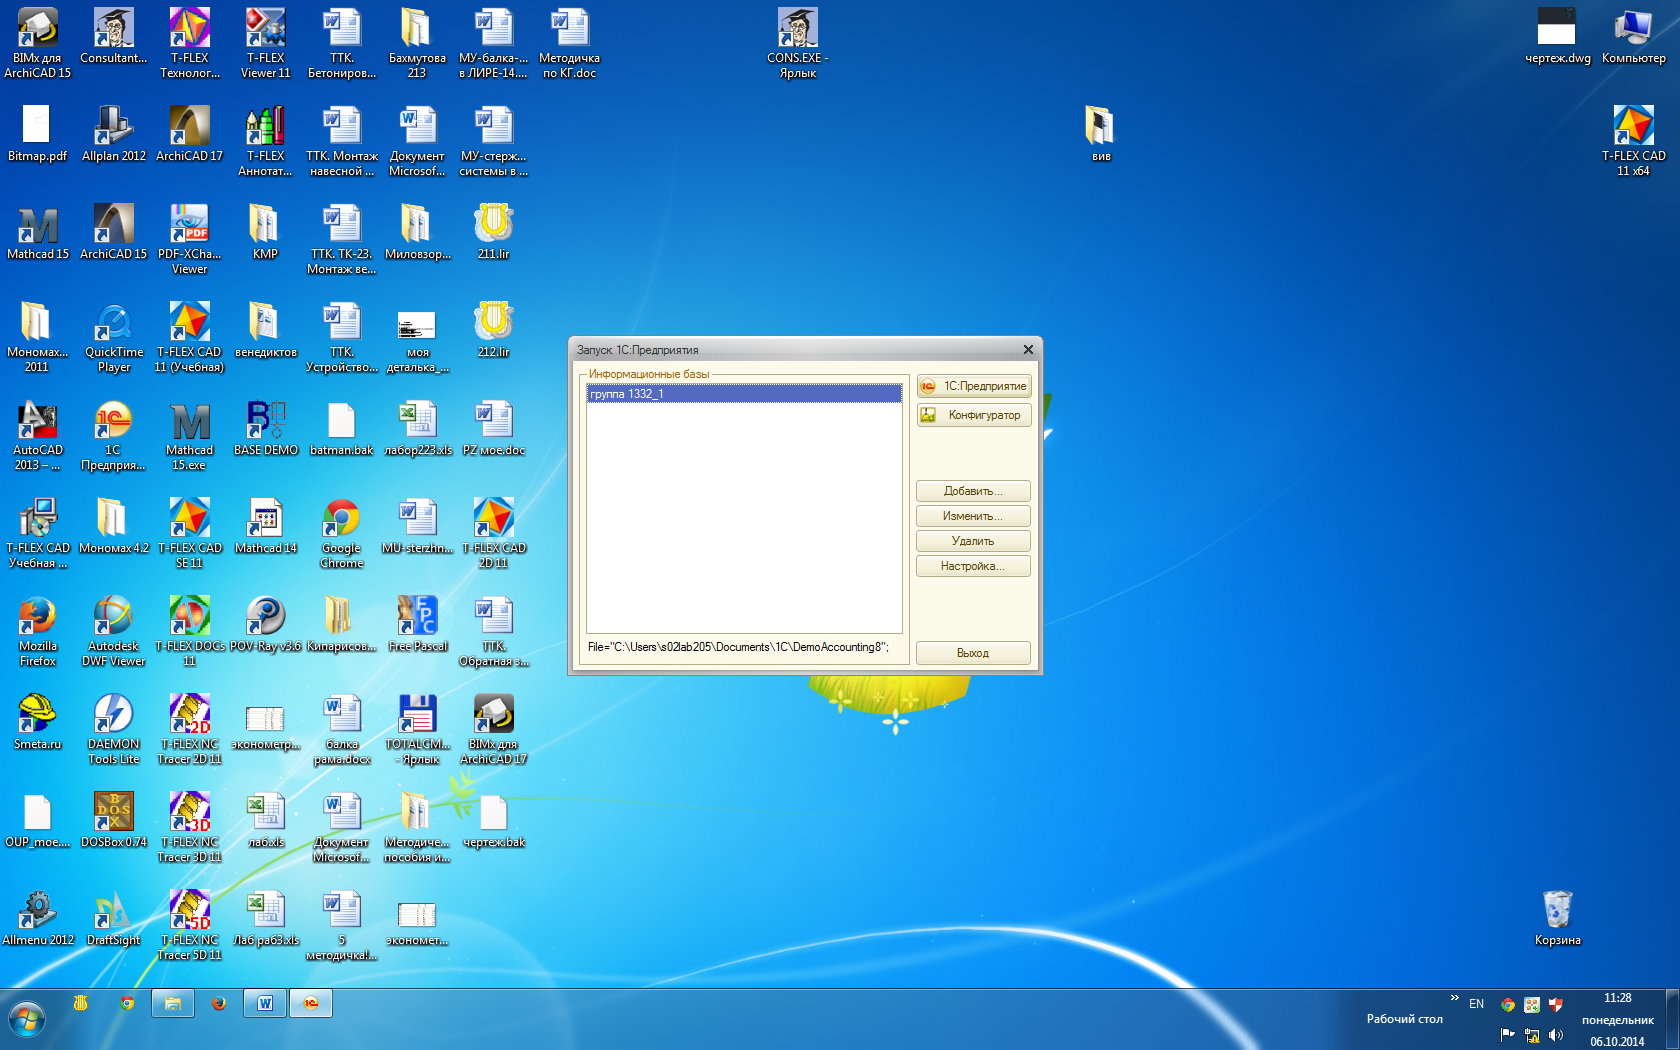The image size is (1680, 1050).
Task: Select Mathcad 15 desktop shortcut
Action: coord(37,233)
